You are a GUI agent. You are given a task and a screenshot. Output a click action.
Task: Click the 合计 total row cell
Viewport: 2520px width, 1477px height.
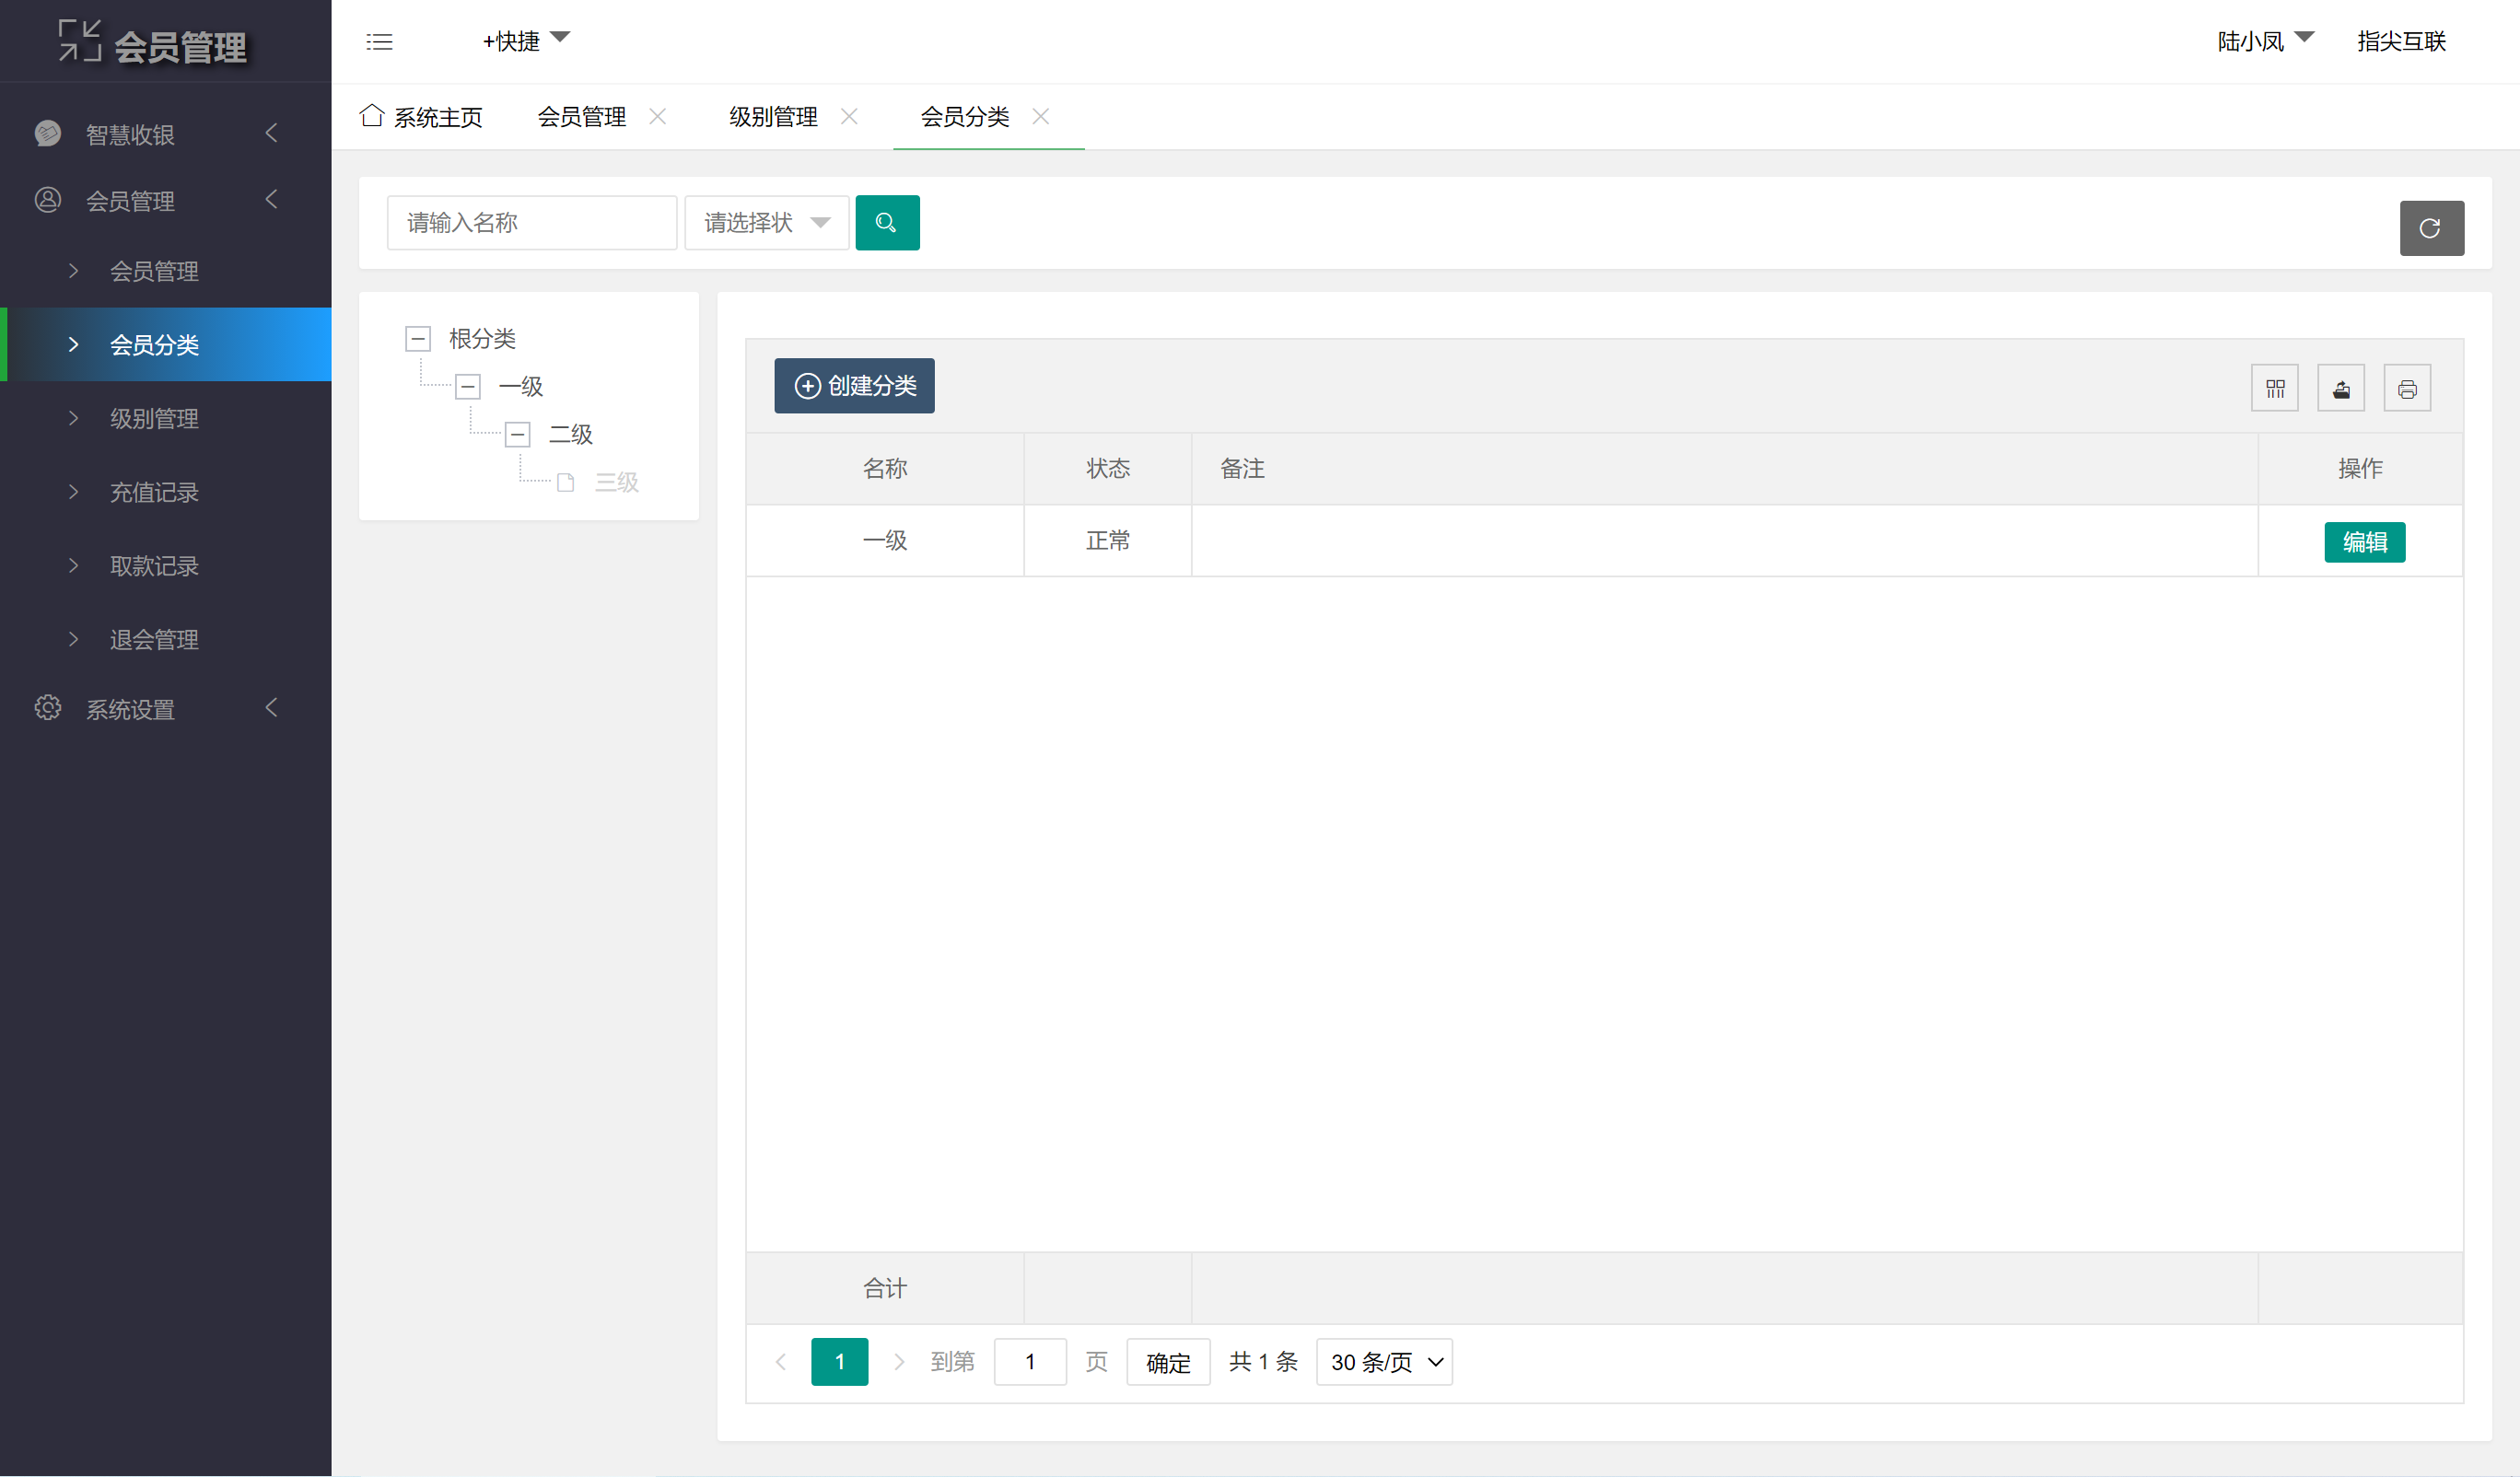(x=885, y=1288)
